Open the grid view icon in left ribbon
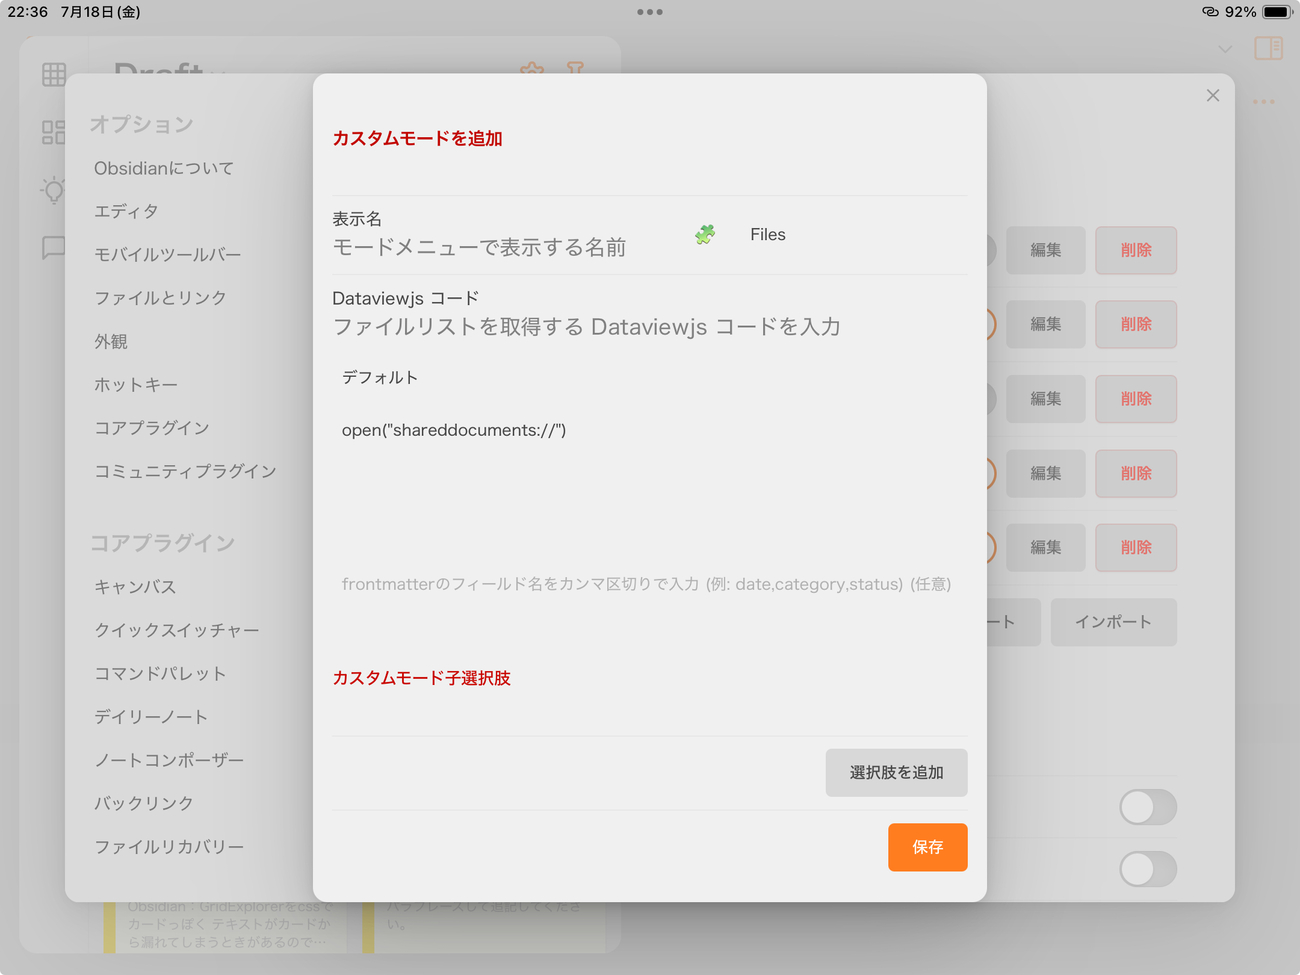Viewport: 1300px width, 975px height. click(x=54, y=75)
